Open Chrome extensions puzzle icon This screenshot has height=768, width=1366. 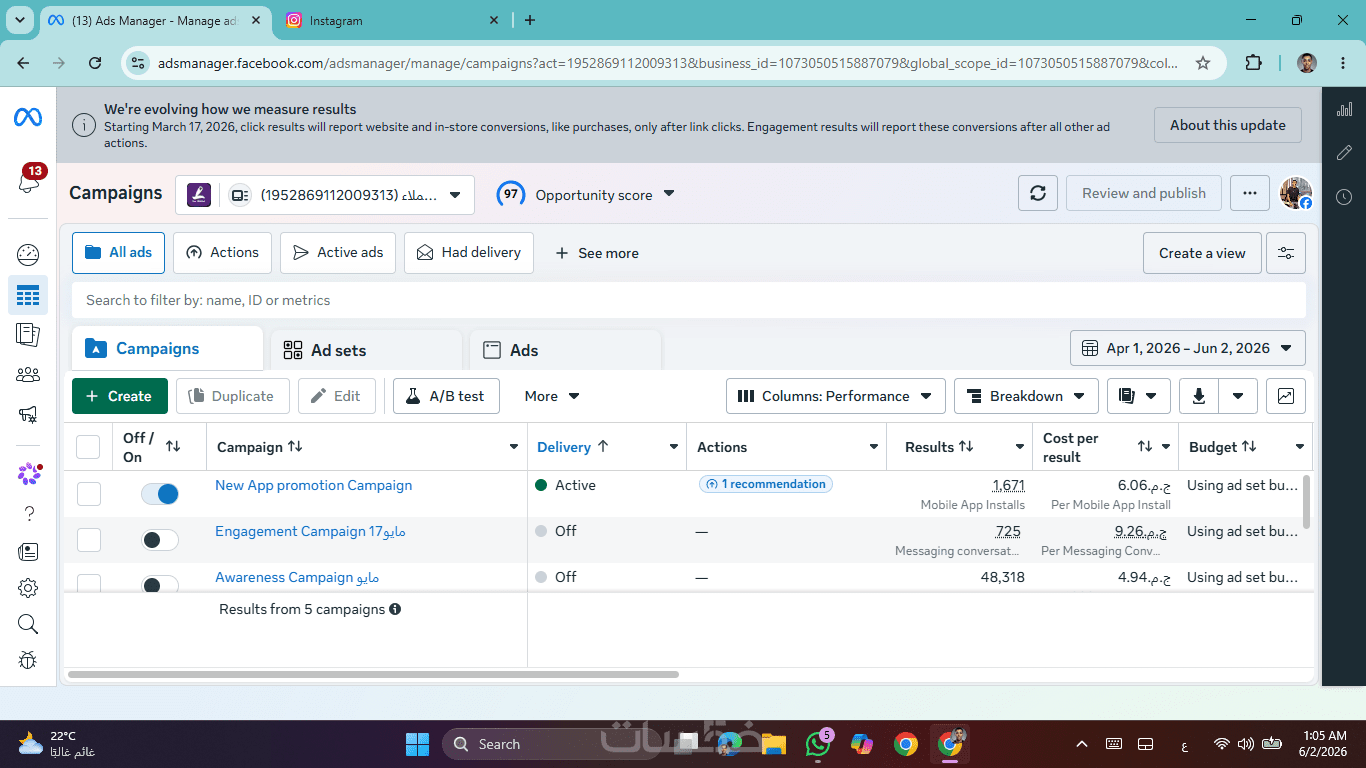[x=1253, y=63]
